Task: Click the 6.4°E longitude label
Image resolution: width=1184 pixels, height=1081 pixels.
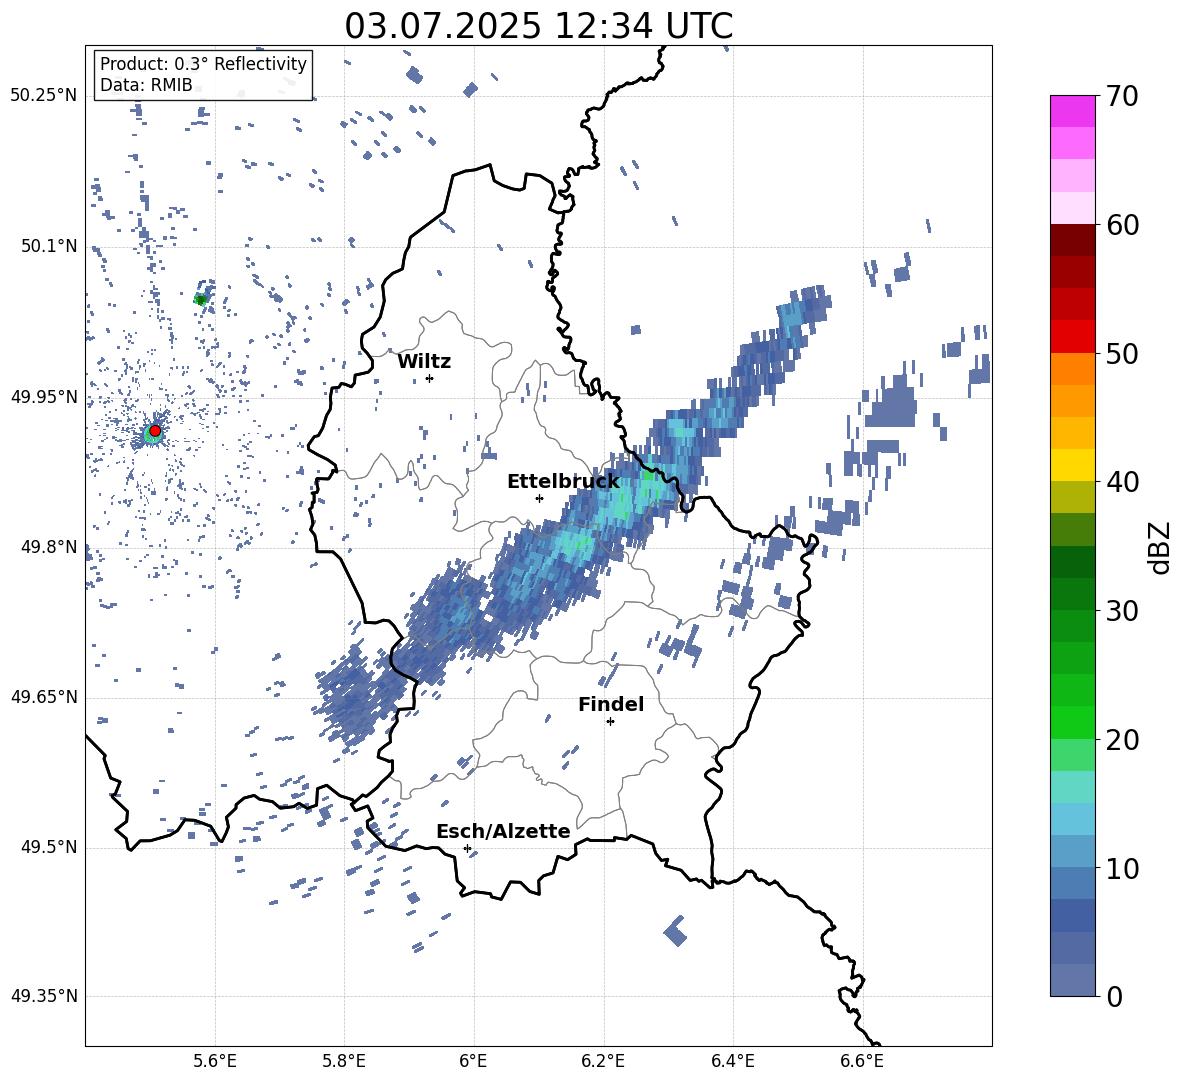Action: pyautogui.click(x=733, y=1062)
